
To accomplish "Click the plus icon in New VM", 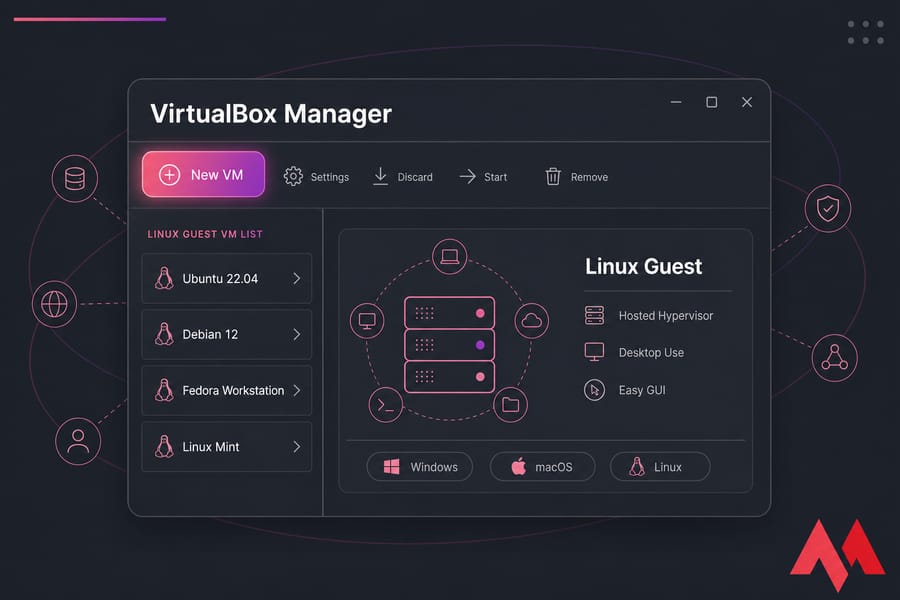I will pyautogui.click(x=169, y=175).
